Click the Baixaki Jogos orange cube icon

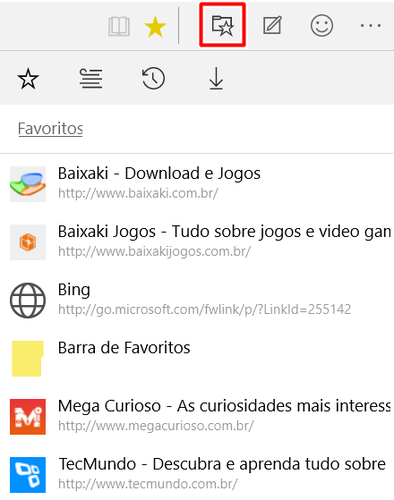pos(28,242)
